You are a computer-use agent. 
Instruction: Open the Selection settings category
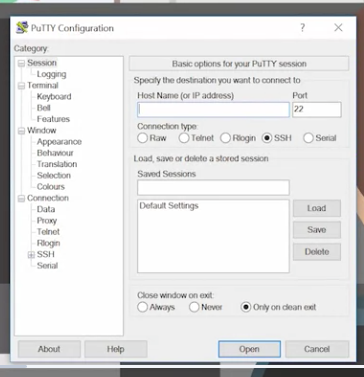[x=54, y=175]
